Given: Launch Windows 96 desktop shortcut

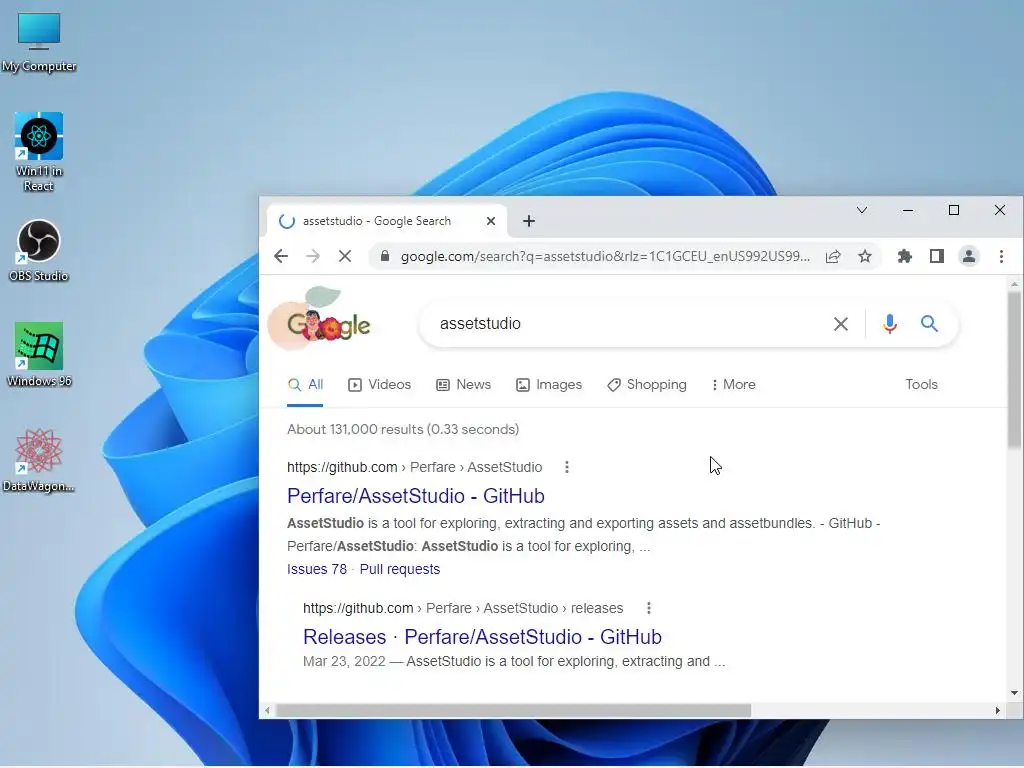Looking at the screenshot, I should 39,354.
